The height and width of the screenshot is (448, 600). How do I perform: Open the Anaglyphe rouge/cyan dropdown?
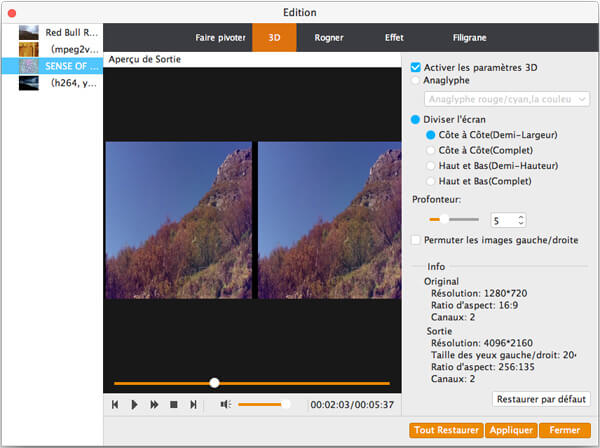[507, 99]
